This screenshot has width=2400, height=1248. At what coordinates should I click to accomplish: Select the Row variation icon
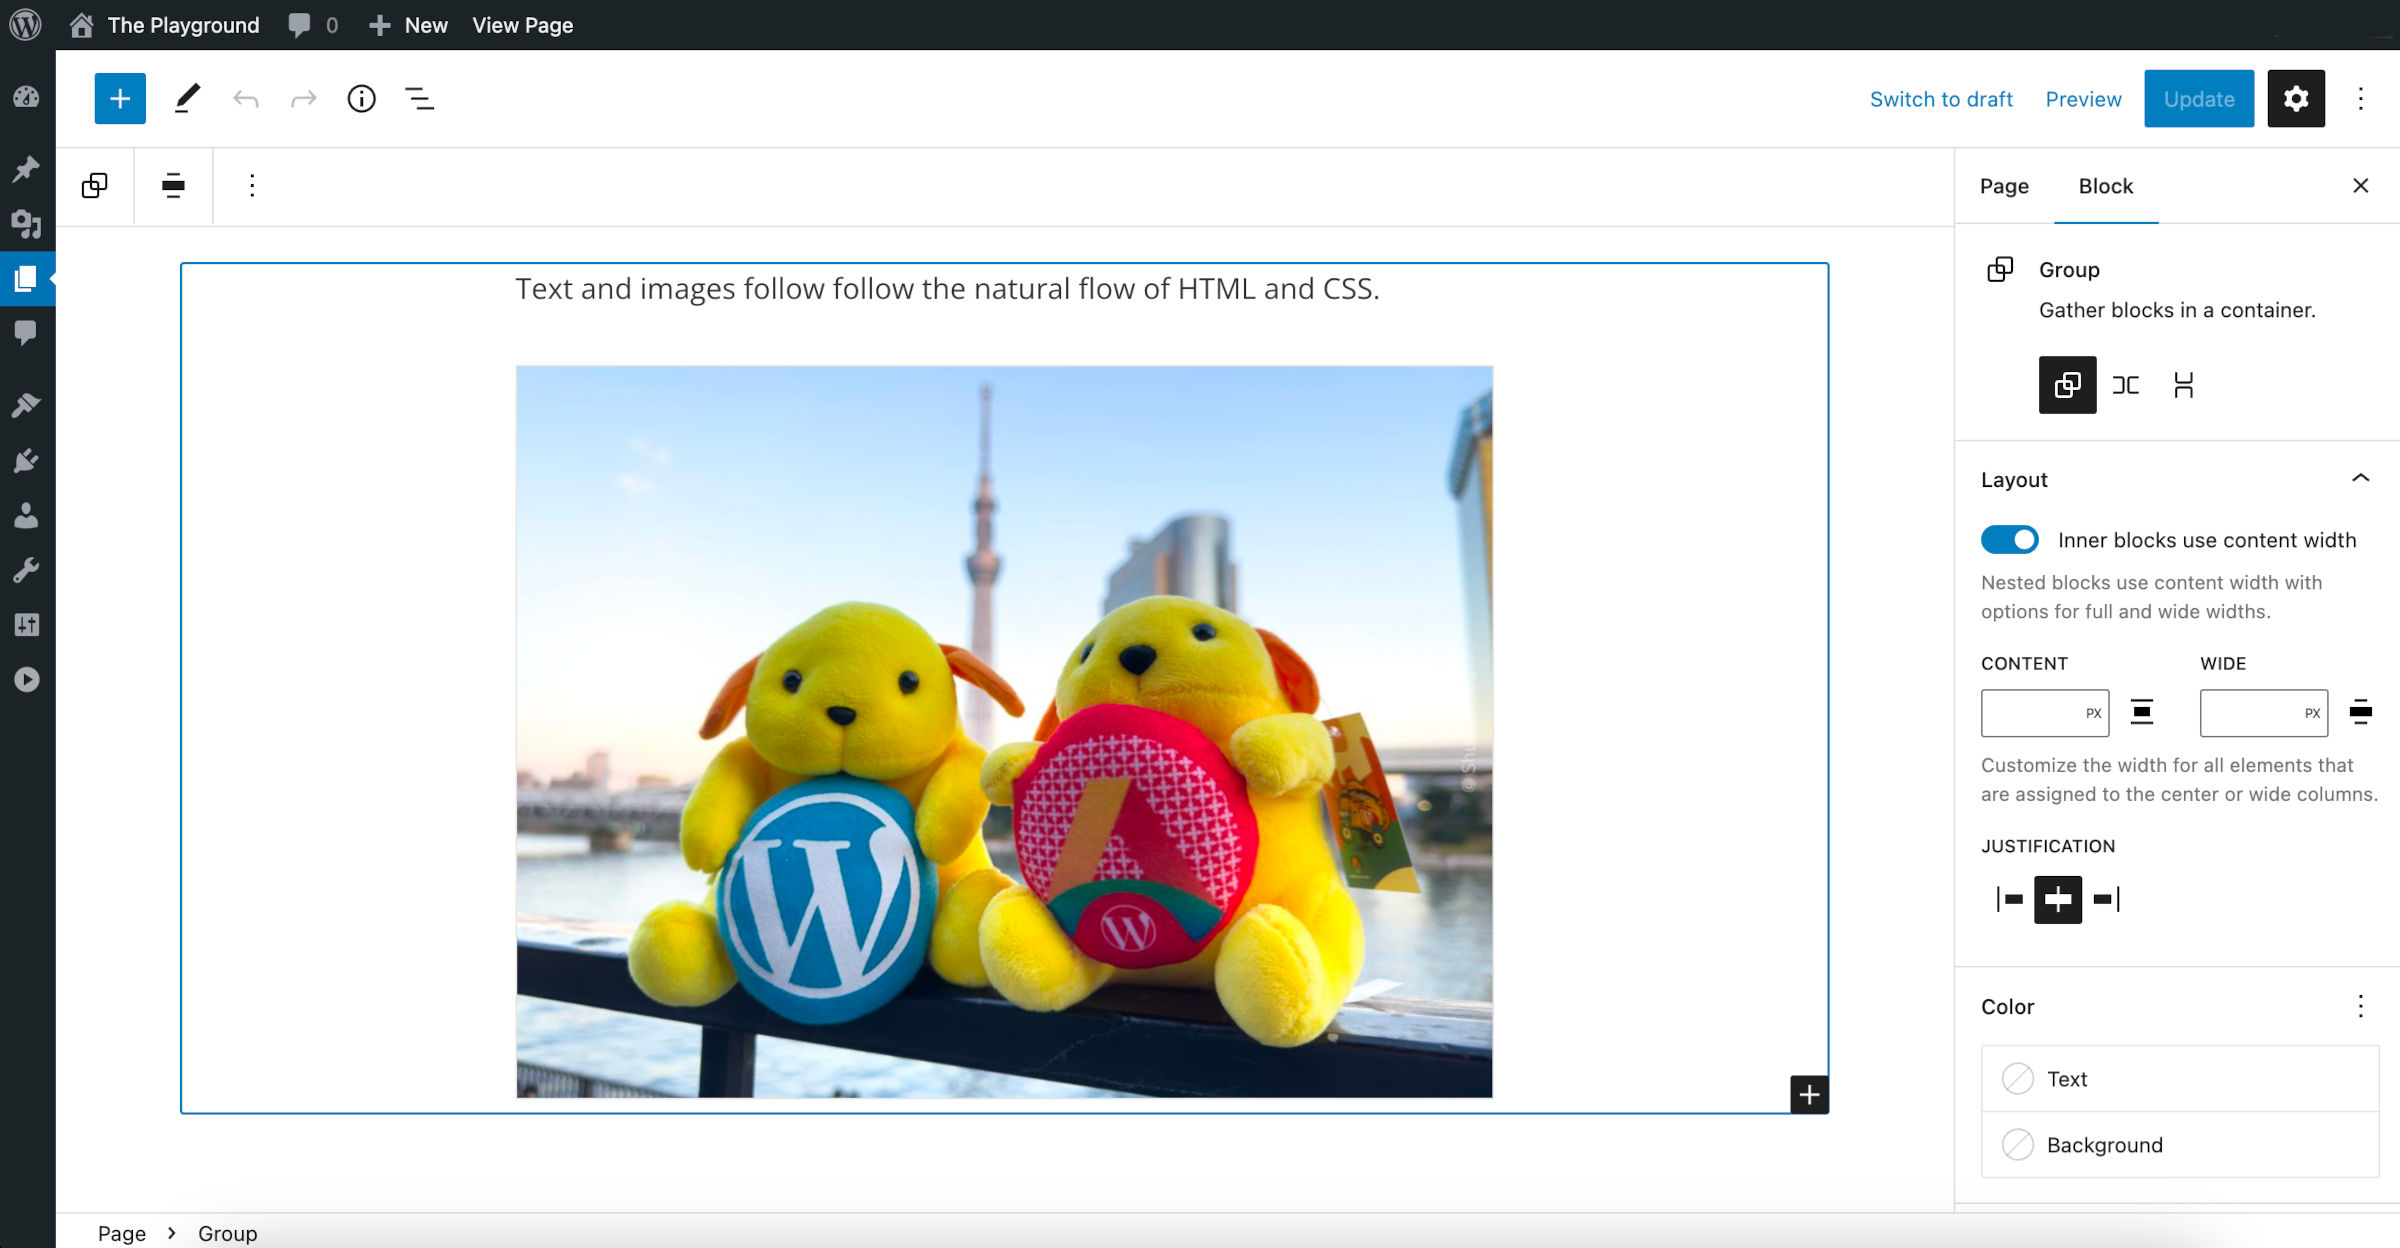[x=2126, y=385]
